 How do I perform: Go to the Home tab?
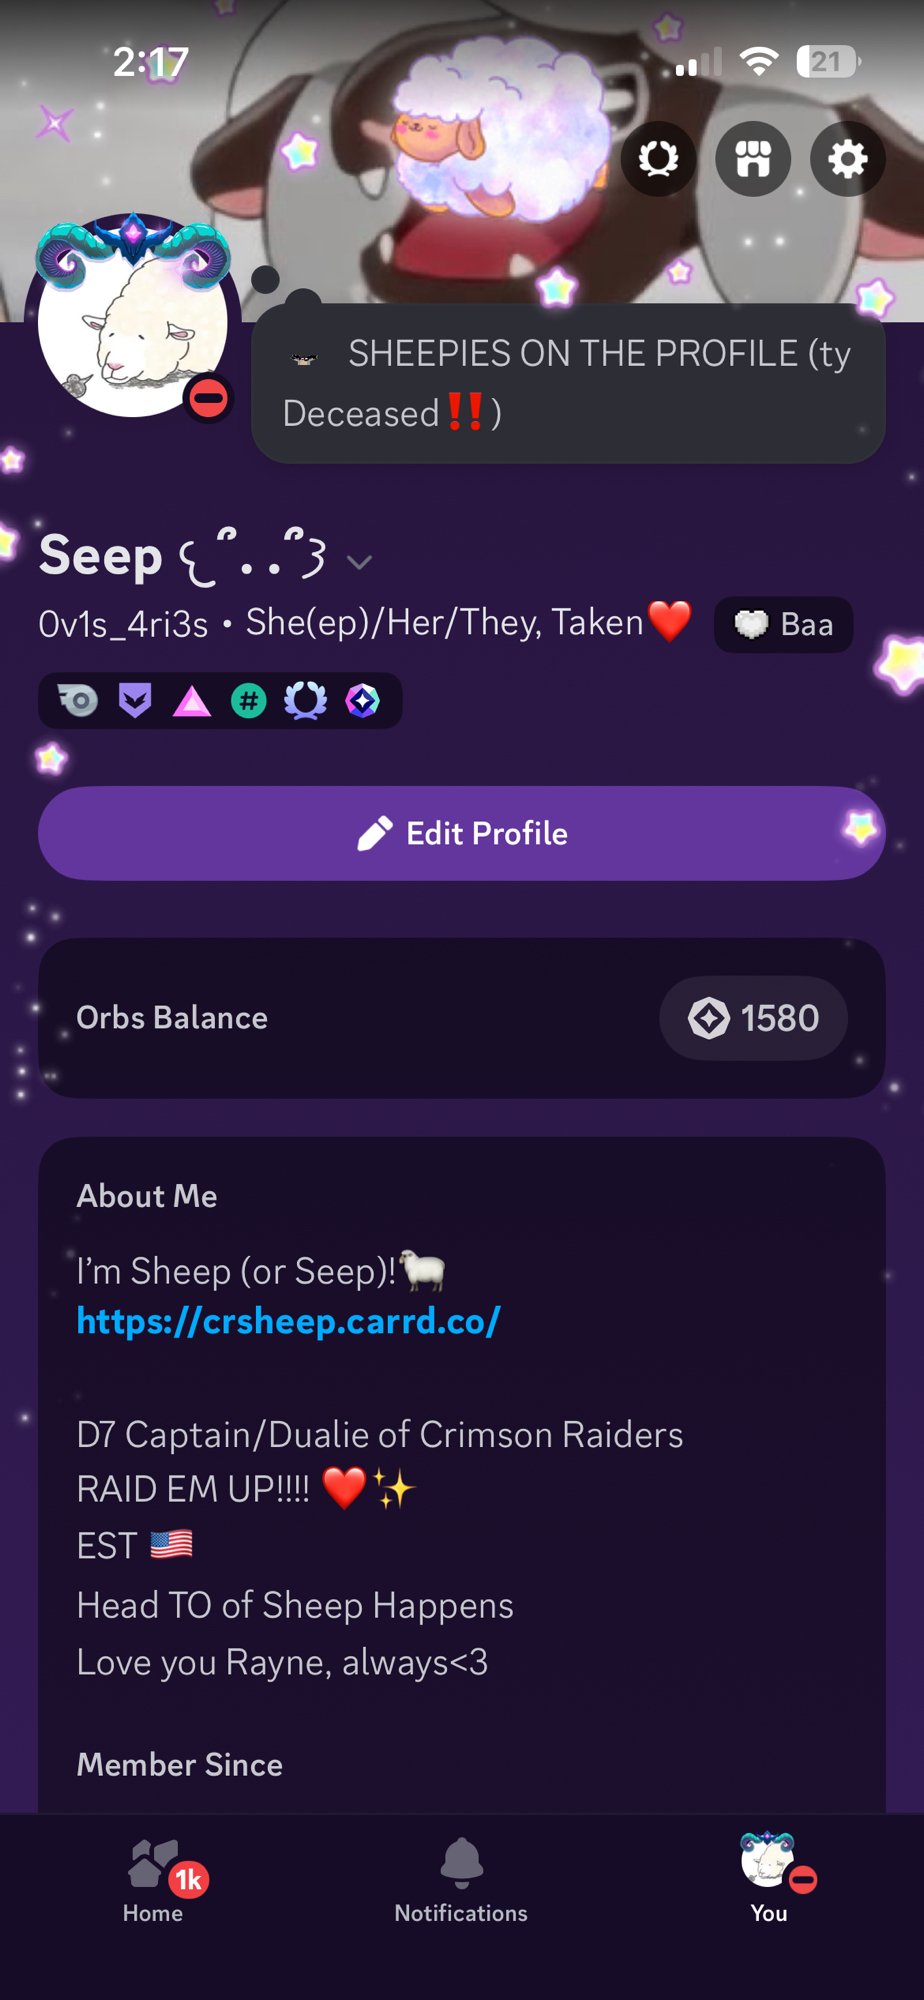[x=153, y=1879]
